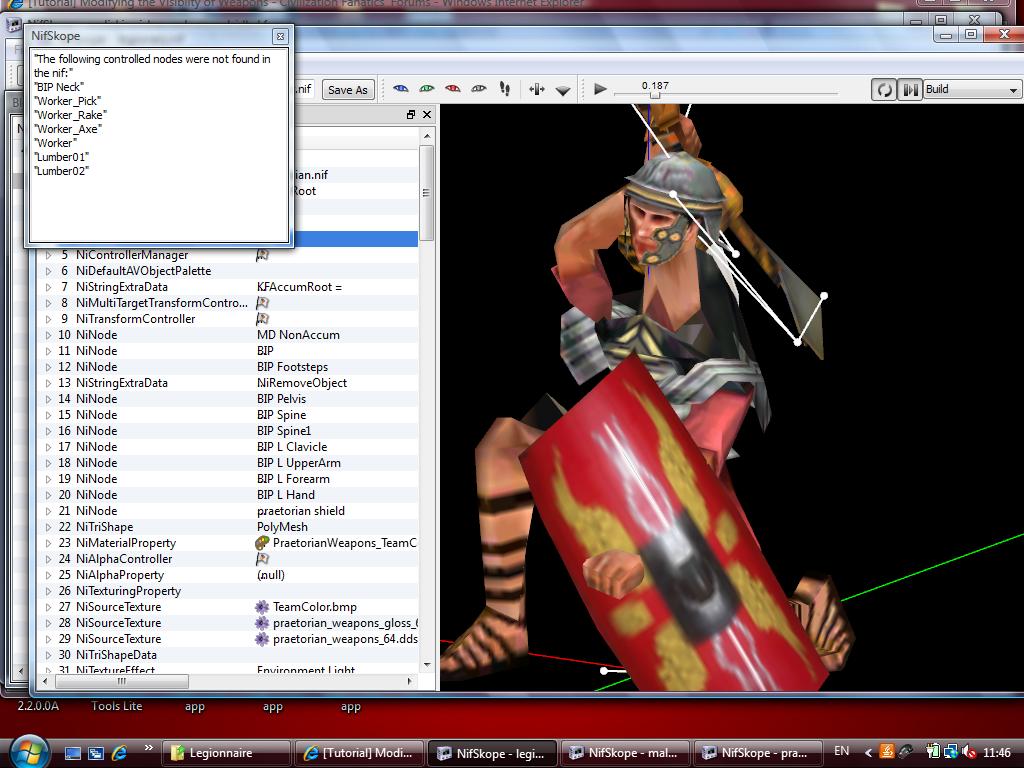
Task: Click the flag icon in NiControllerManager row
Action: point(262,255)
